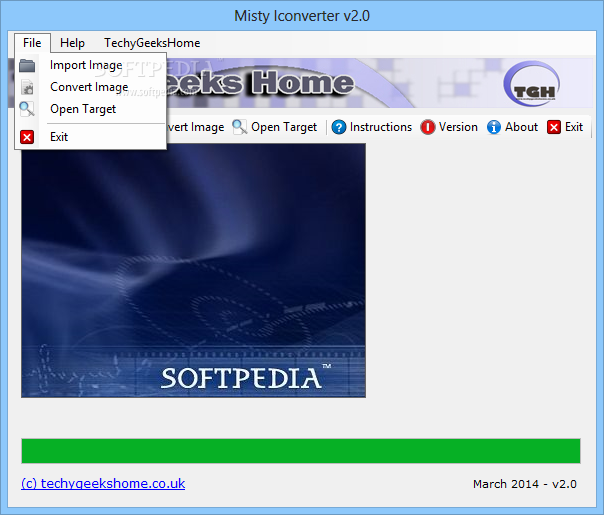Open the File menu

[x=32, y=43]
